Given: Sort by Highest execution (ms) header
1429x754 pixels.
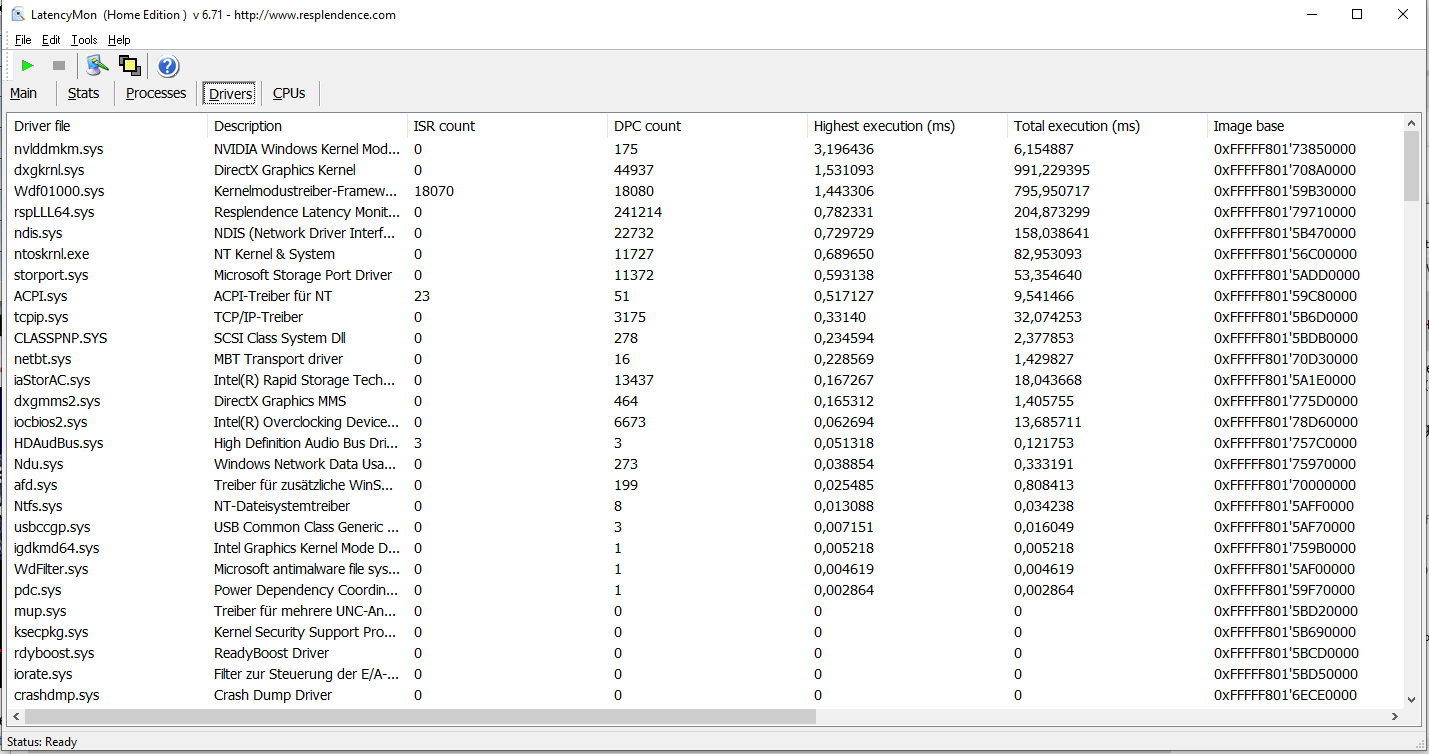Looking at the screenshot, I should click(x=908, y=126).
